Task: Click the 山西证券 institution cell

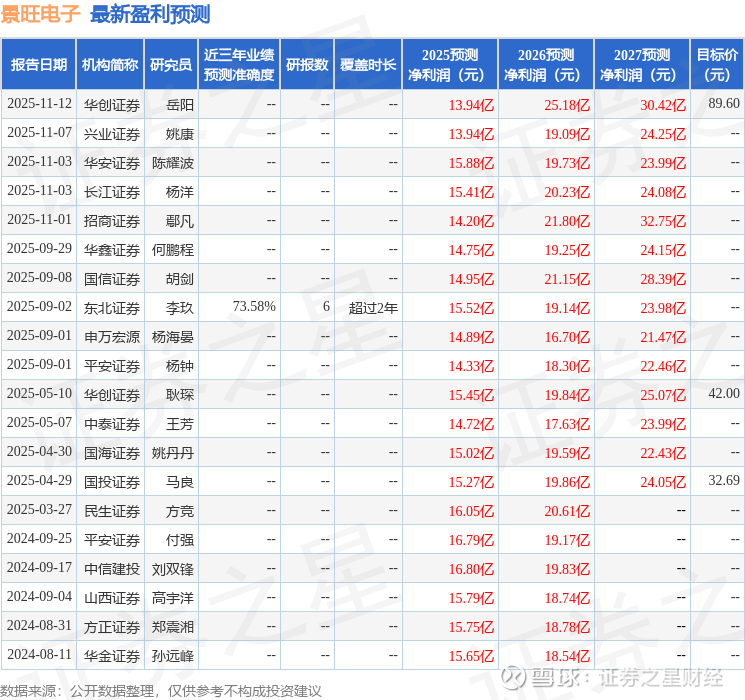Action: [112, 598]
